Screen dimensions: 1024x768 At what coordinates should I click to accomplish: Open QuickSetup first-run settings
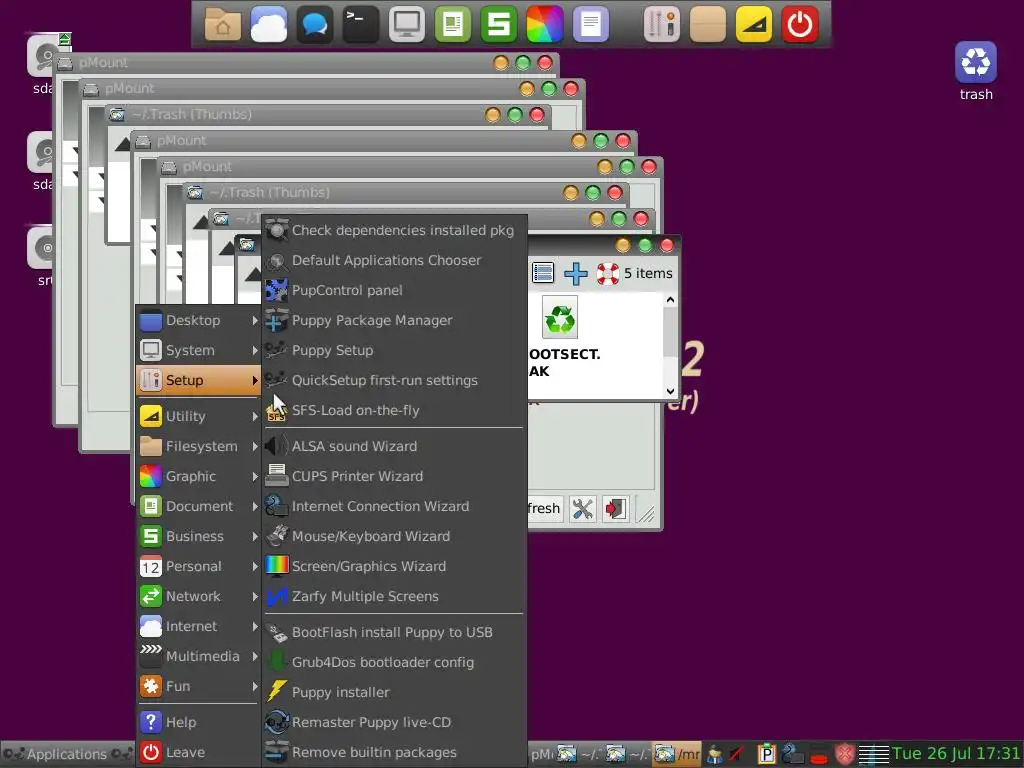click(394, 380)
